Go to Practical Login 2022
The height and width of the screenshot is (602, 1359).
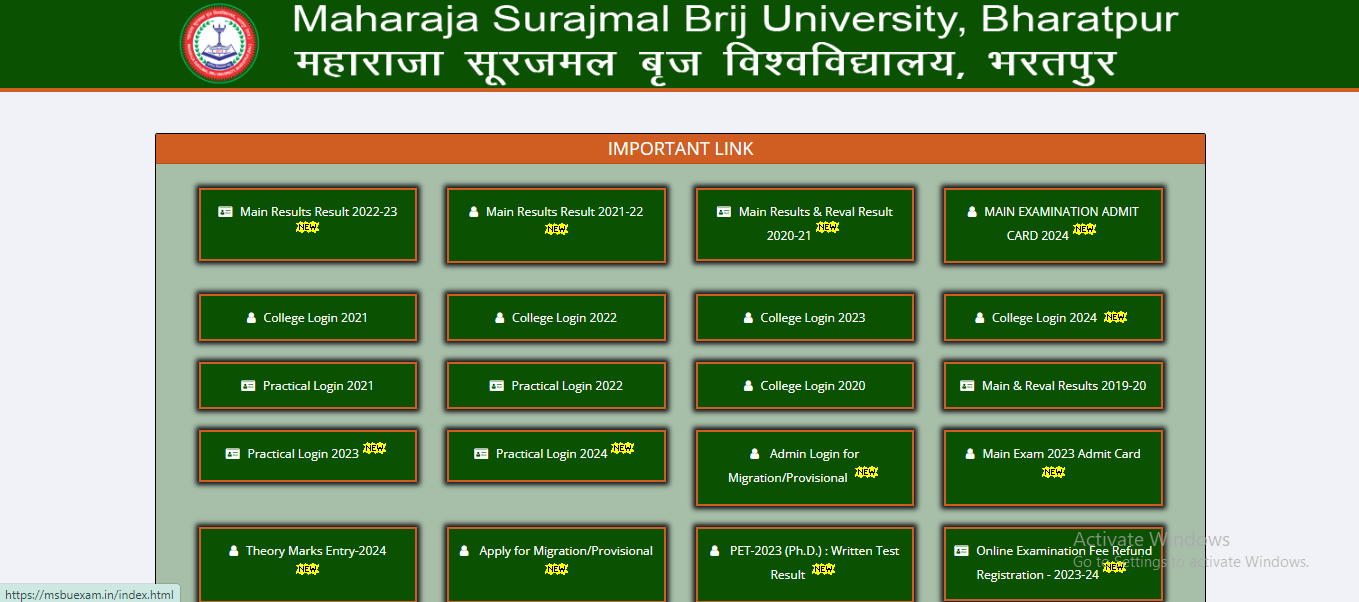click(556, 386)
